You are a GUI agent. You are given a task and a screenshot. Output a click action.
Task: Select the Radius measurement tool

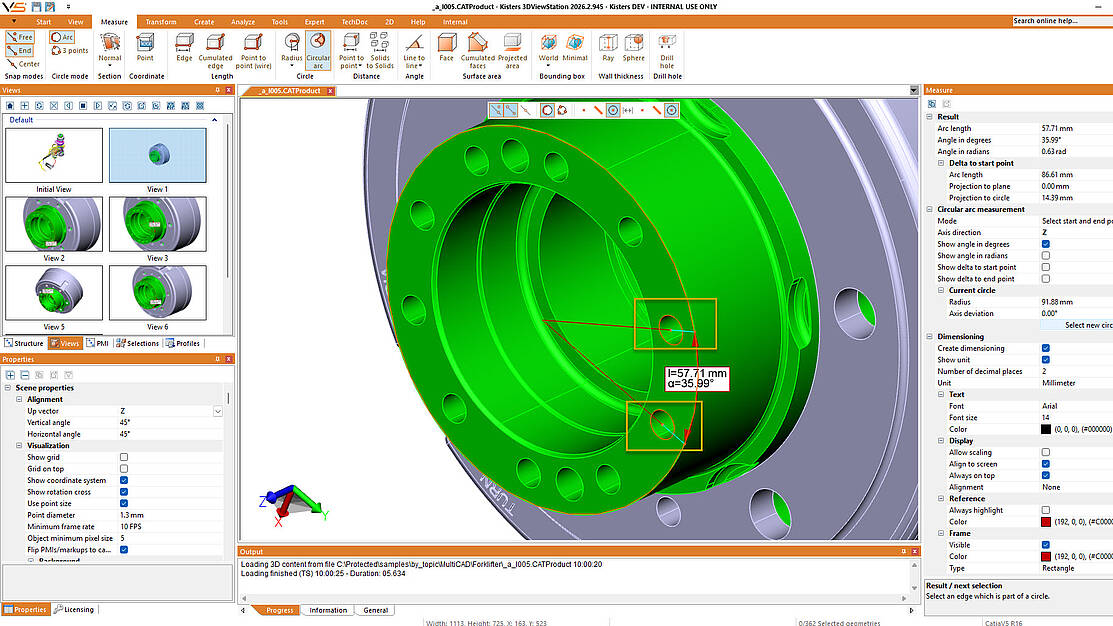[x=292, y=50]
